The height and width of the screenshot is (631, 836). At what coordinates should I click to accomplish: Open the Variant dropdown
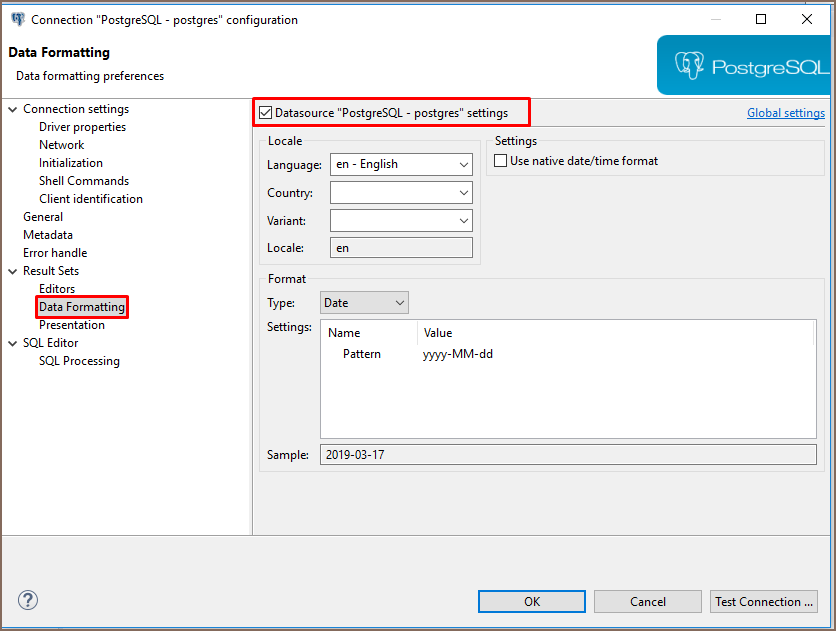click(401, 220)
